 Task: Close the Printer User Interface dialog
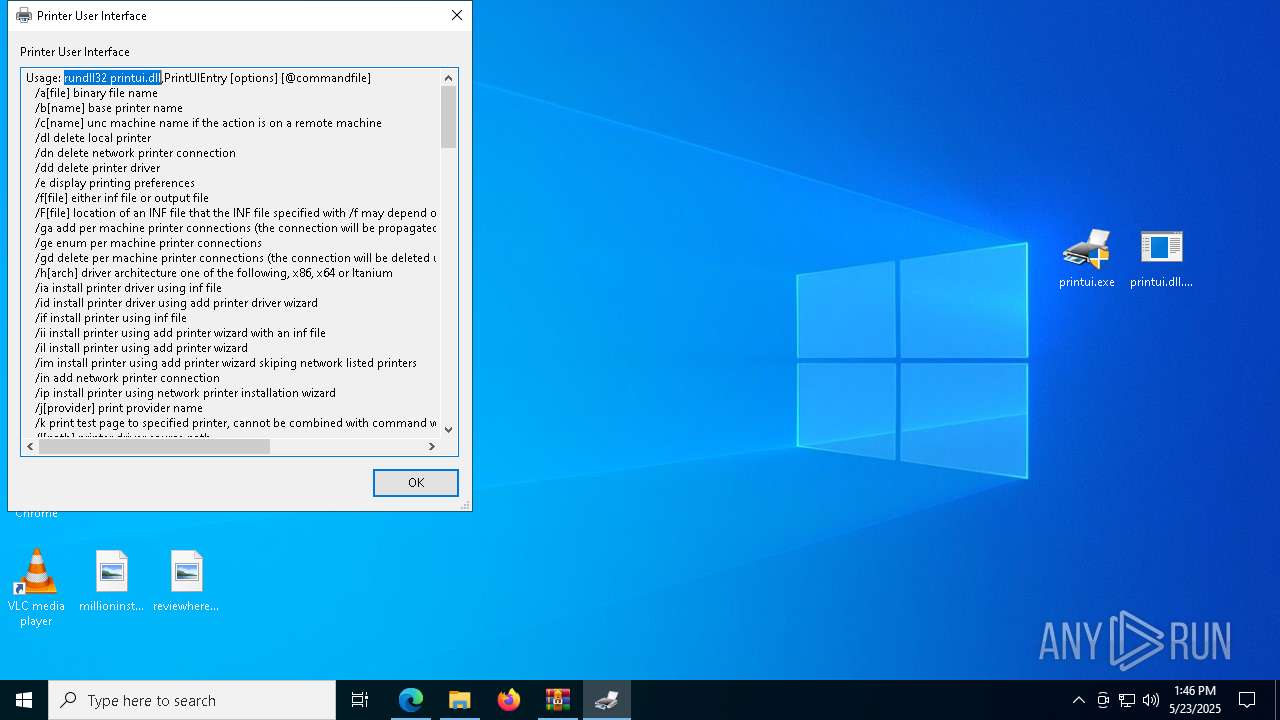click(x=457, y=15)
